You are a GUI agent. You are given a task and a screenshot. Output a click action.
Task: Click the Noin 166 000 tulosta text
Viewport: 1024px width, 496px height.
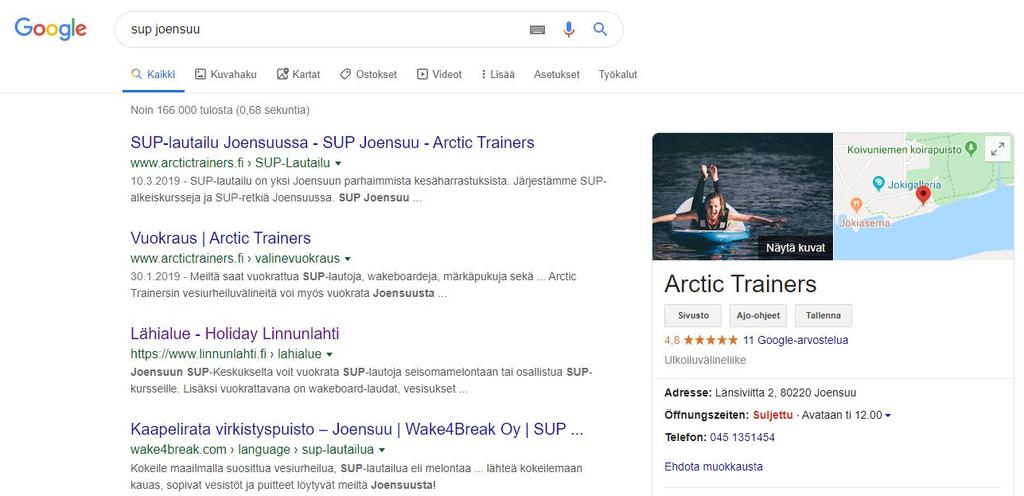[x=220, y=110]
